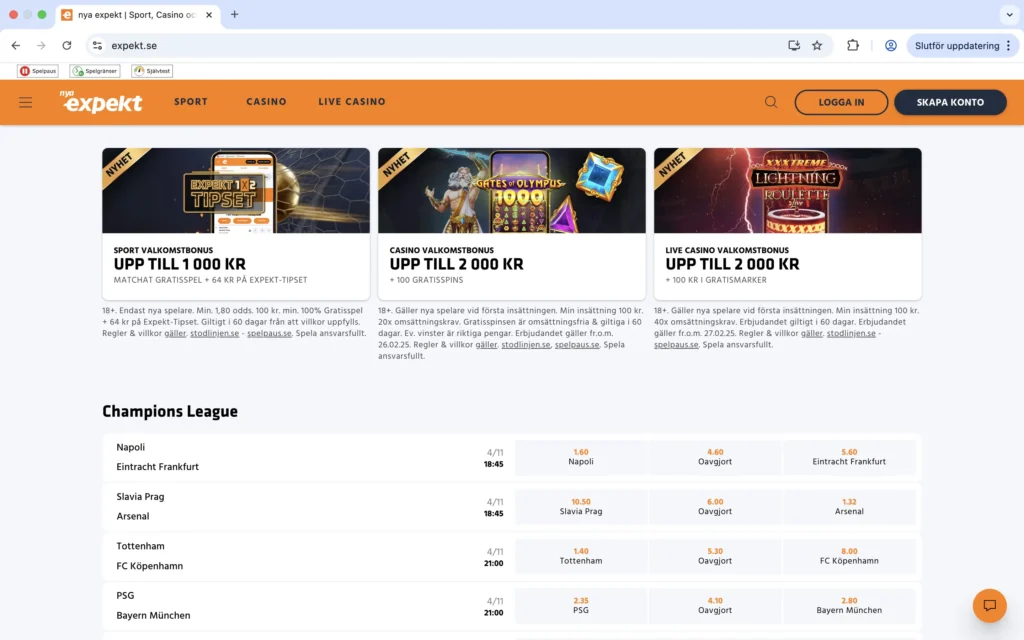1024x640 pixels.
Task: Open the LIVE CASINO section
Action: pyautogui.click(x=352, y=102)
